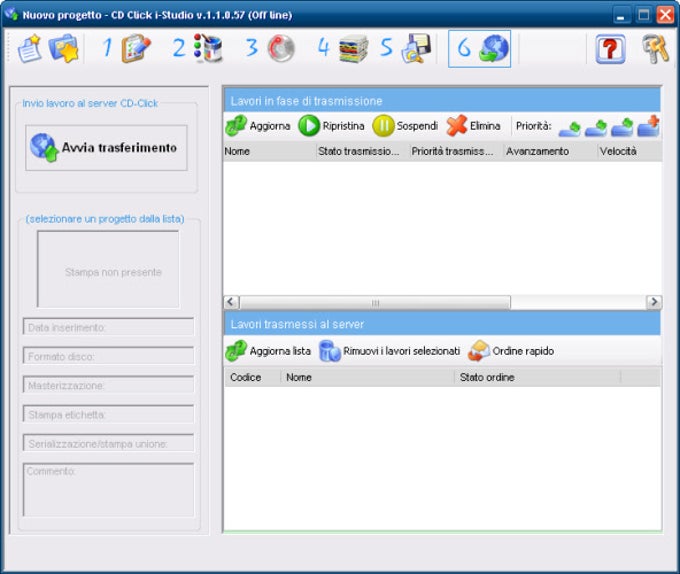Click left arrow of horizontal scrollbar
The width and height of the screenshot is (680, 574).
click(231, 302)
